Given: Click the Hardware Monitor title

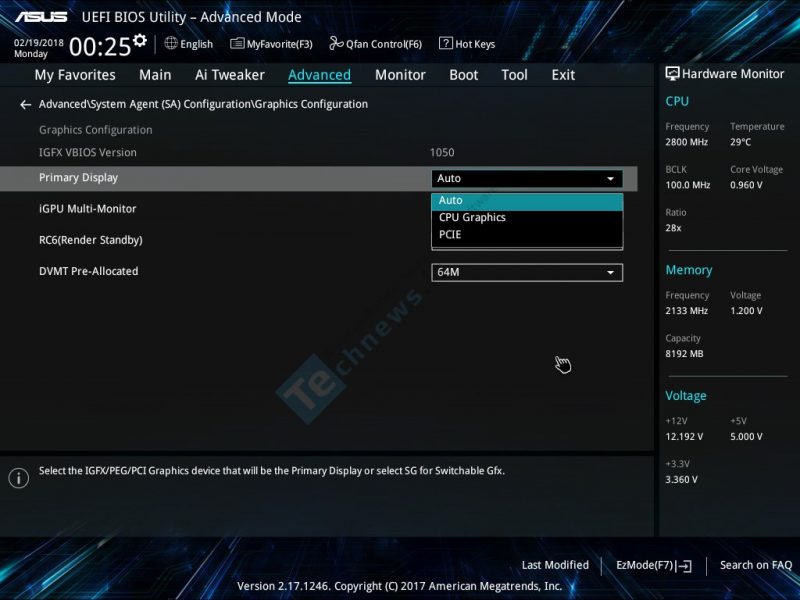Looking at the screenshot, I should (x=733, y=74).
